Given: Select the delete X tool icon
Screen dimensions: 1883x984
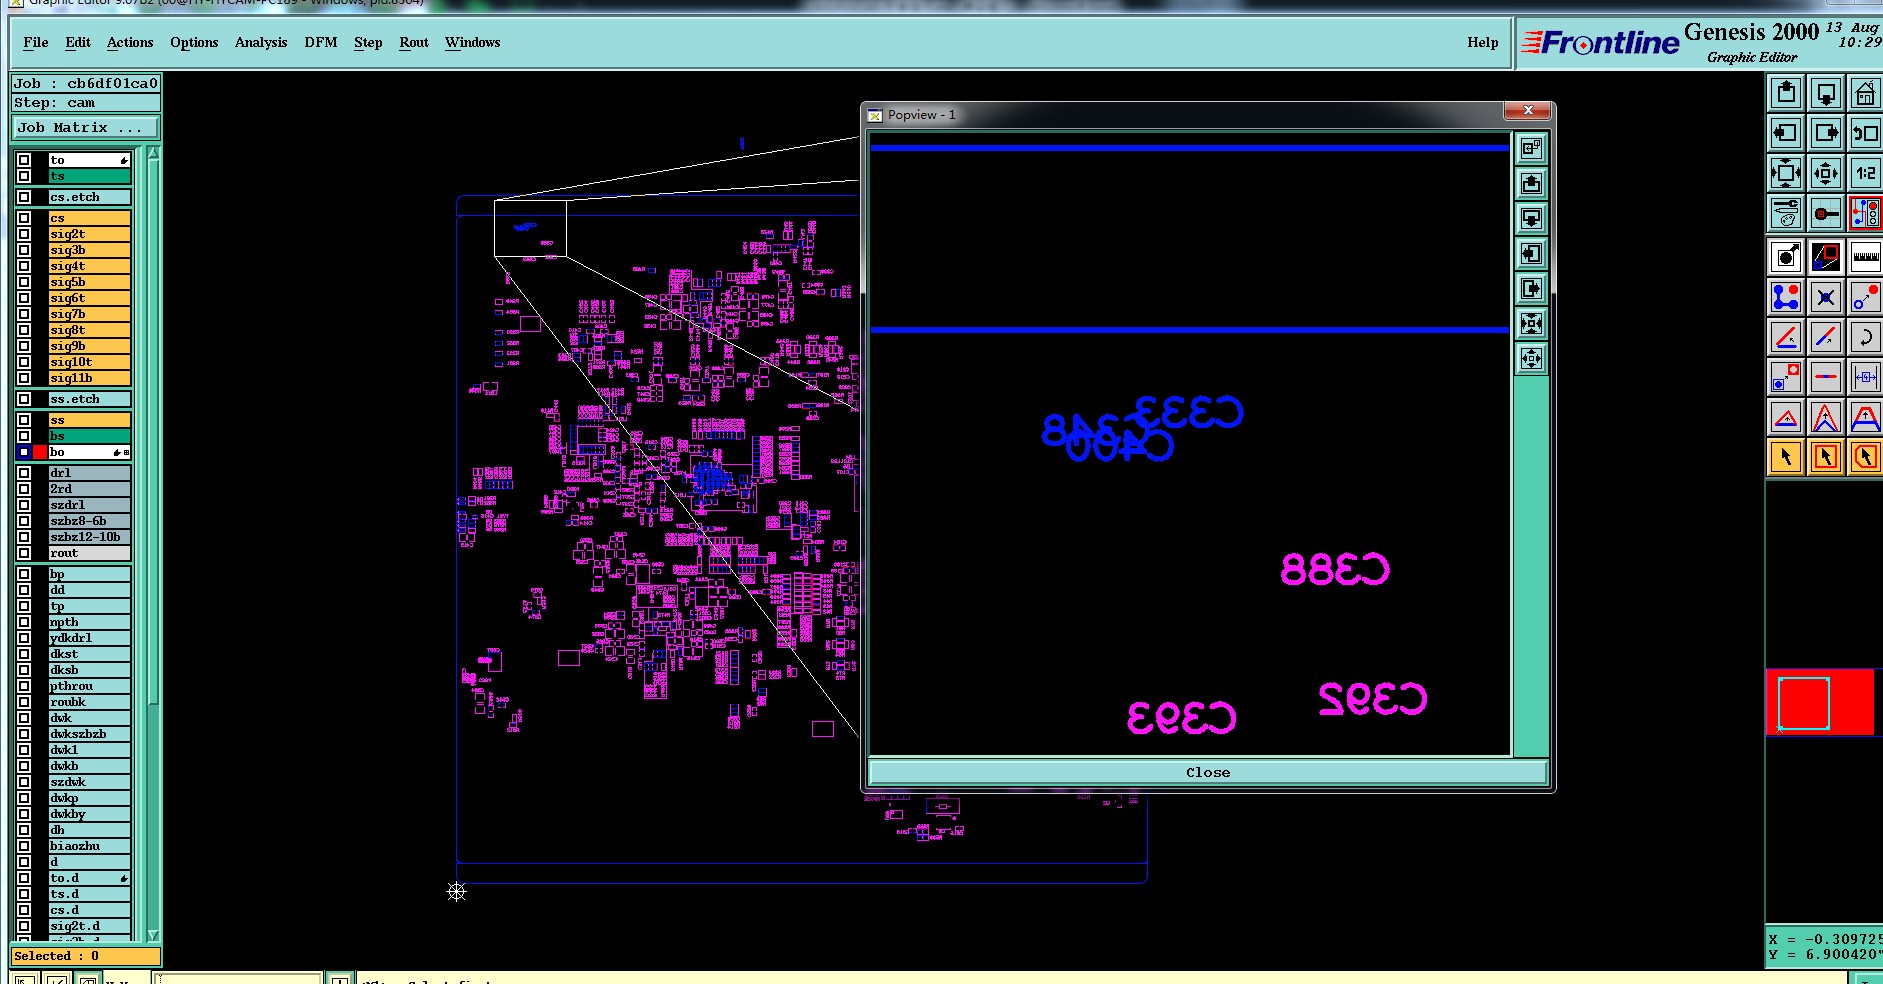Looking at the screenshot, I should point(1826,297).
